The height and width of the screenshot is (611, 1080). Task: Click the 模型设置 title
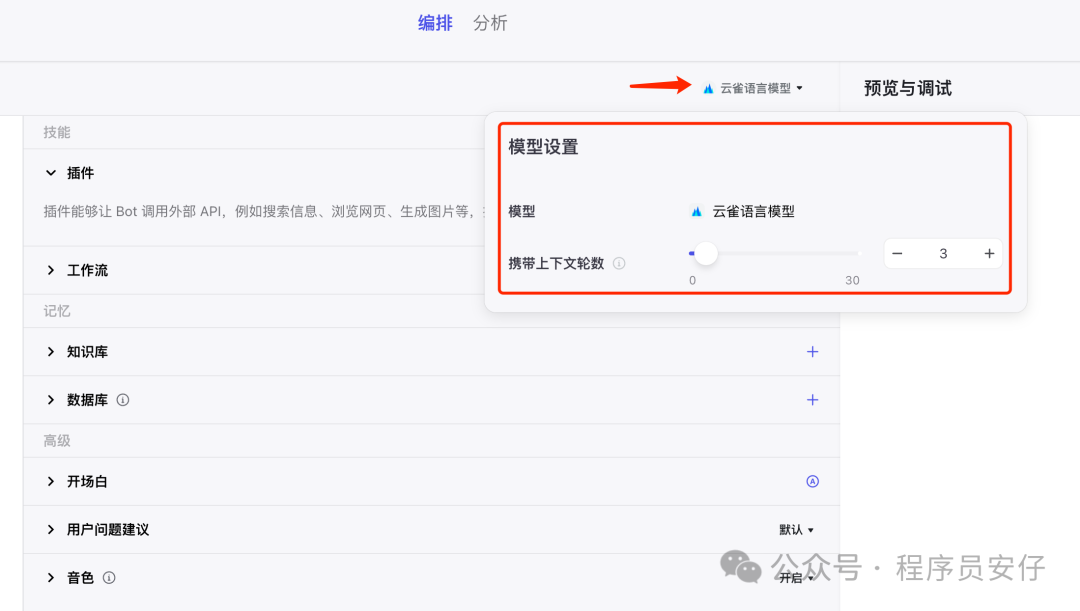pos(543,147)
